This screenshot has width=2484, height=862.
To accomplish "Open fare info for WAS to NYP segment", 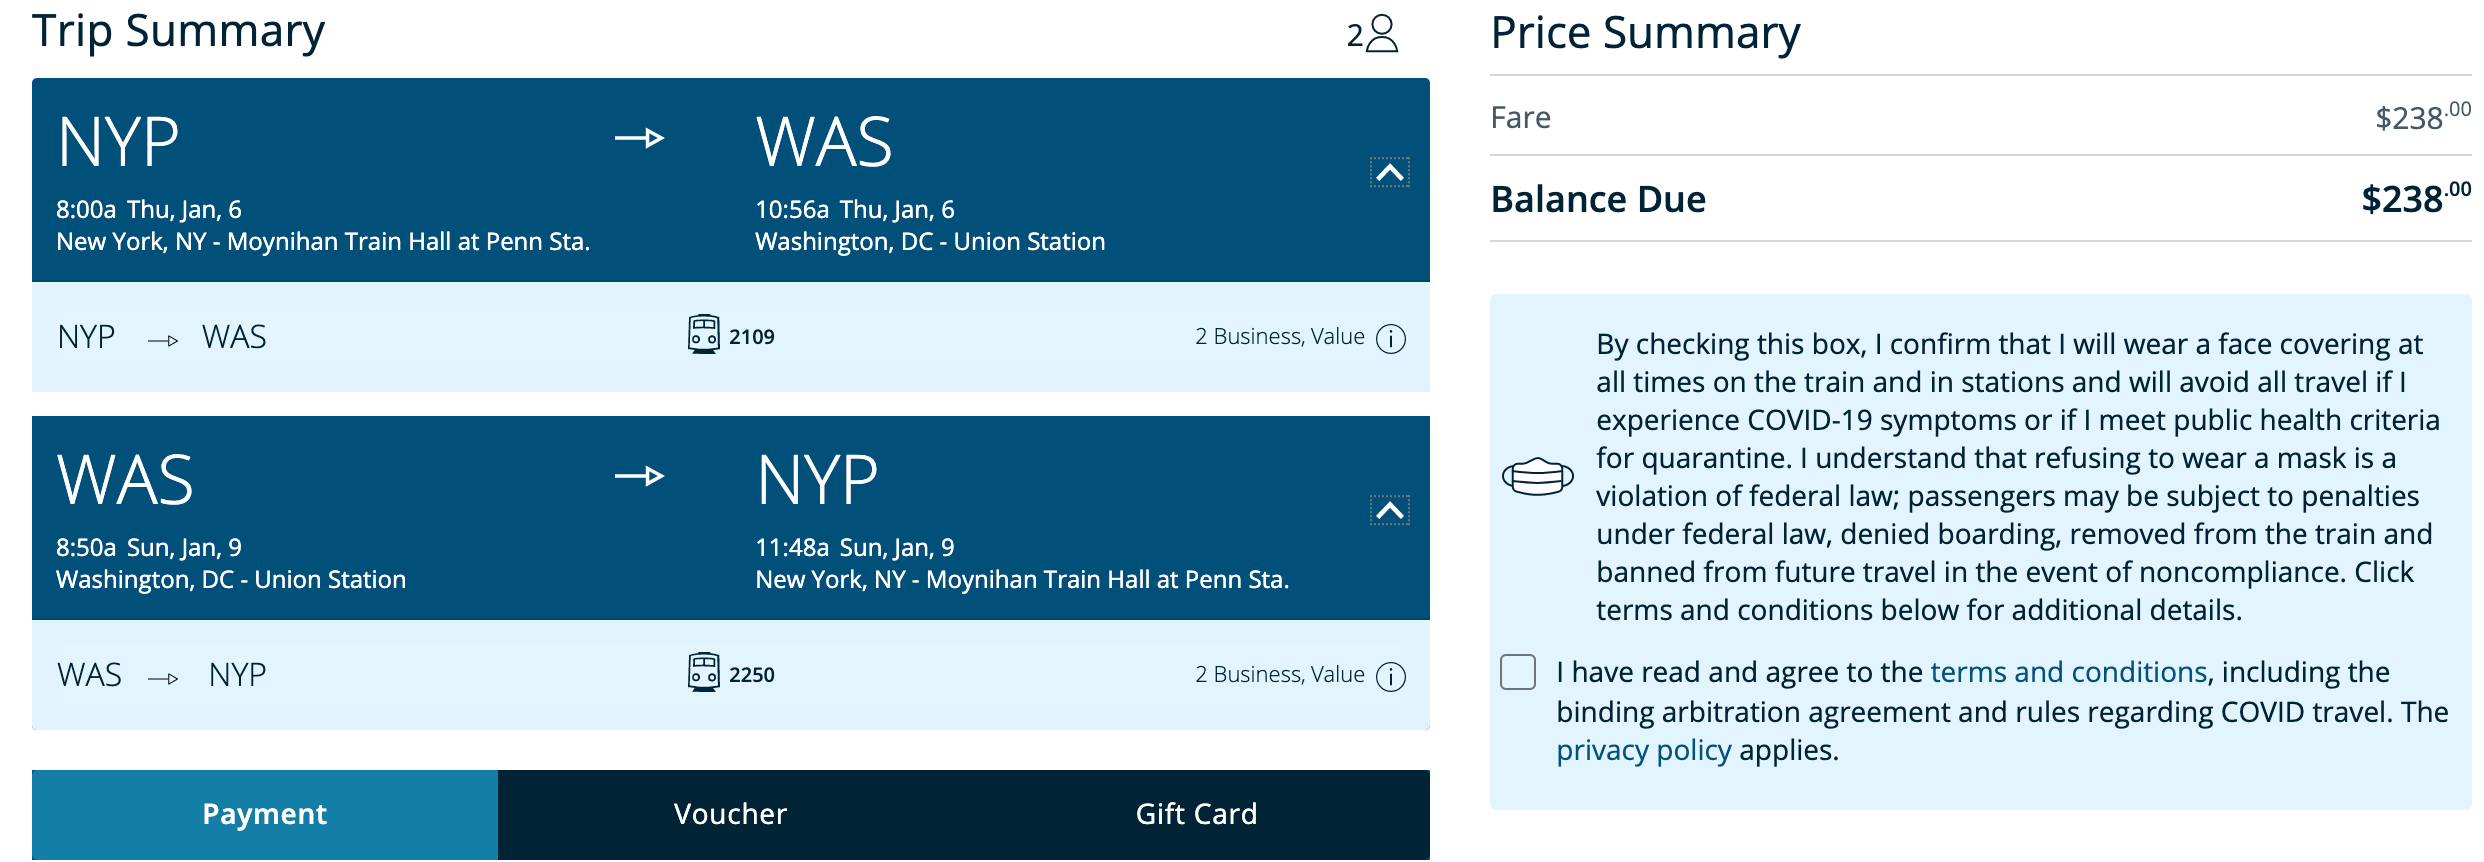I will coord(1391,677).
